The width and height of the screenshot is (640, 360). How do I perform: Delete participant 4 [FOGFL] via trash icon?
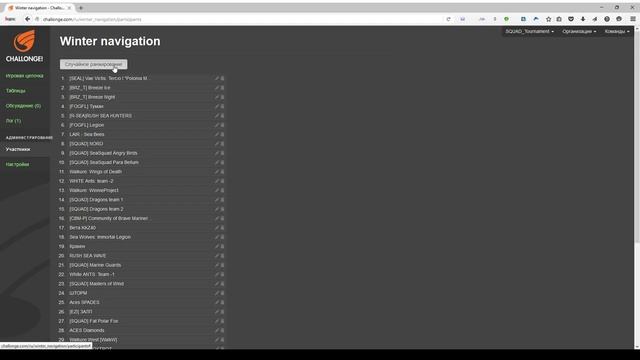pyautogui.click(x=222, y=107)
